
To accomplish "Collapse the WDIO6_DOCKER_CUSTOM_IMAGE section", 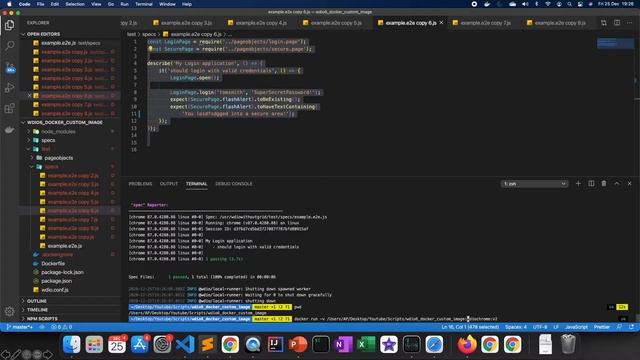I will (x=64, y=122).
